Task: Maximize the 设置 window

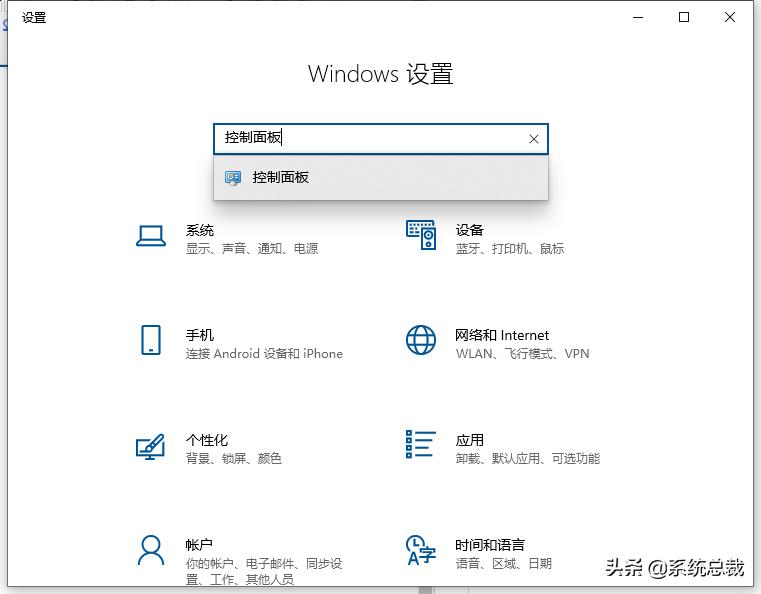Action: pyautogui.click(x=684, y=17)
